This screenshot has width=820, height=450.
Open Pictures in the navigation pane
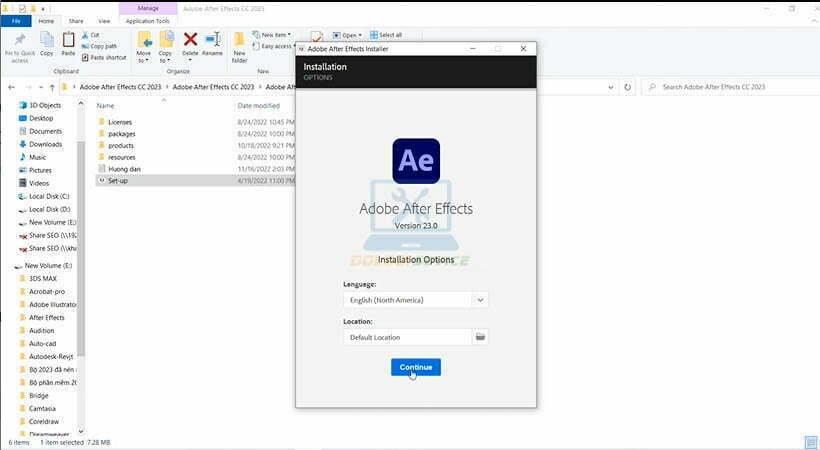click(x=40, y=170)
